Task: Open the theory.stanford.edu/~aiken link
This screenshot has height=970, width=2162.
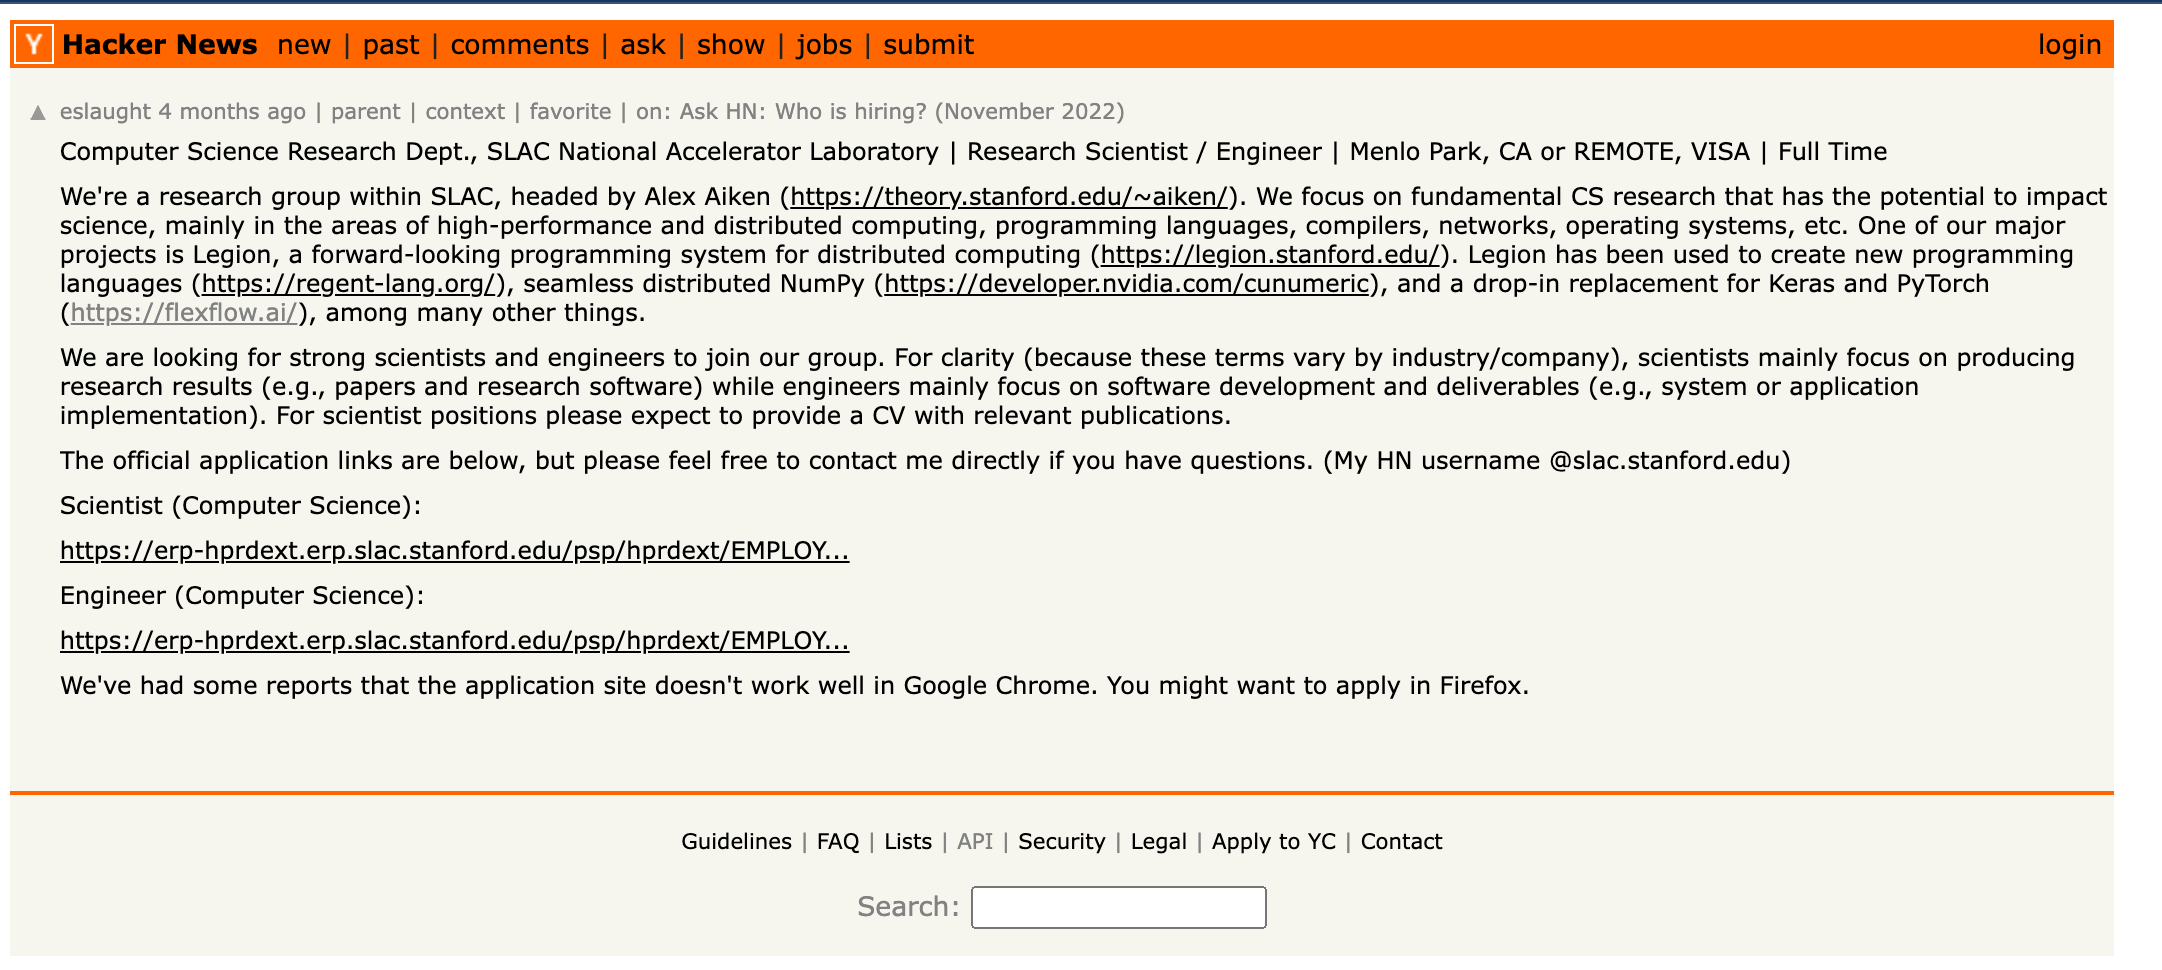Action: pos(1010,197)
